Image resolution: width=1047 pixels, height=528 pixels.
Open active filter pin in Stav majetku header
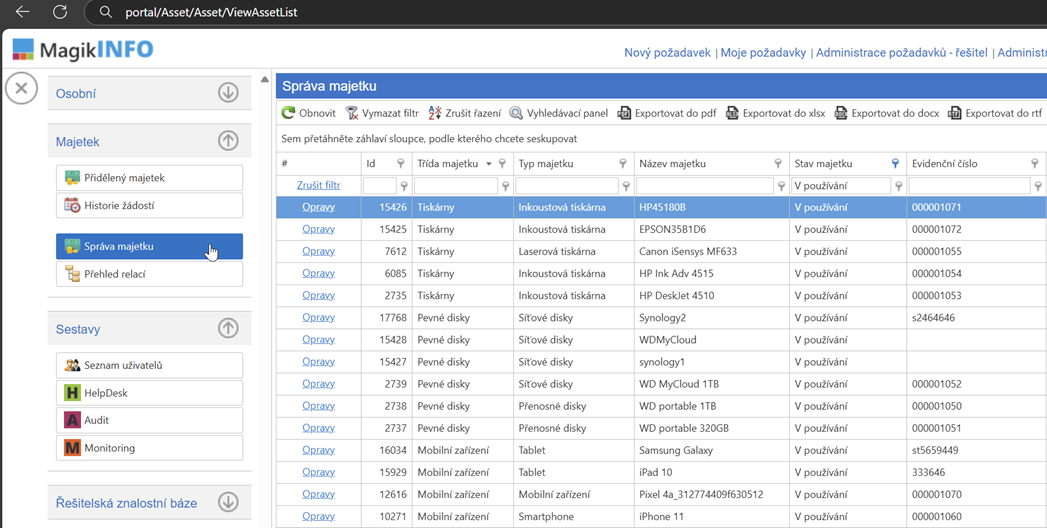[x=895, y=164]
